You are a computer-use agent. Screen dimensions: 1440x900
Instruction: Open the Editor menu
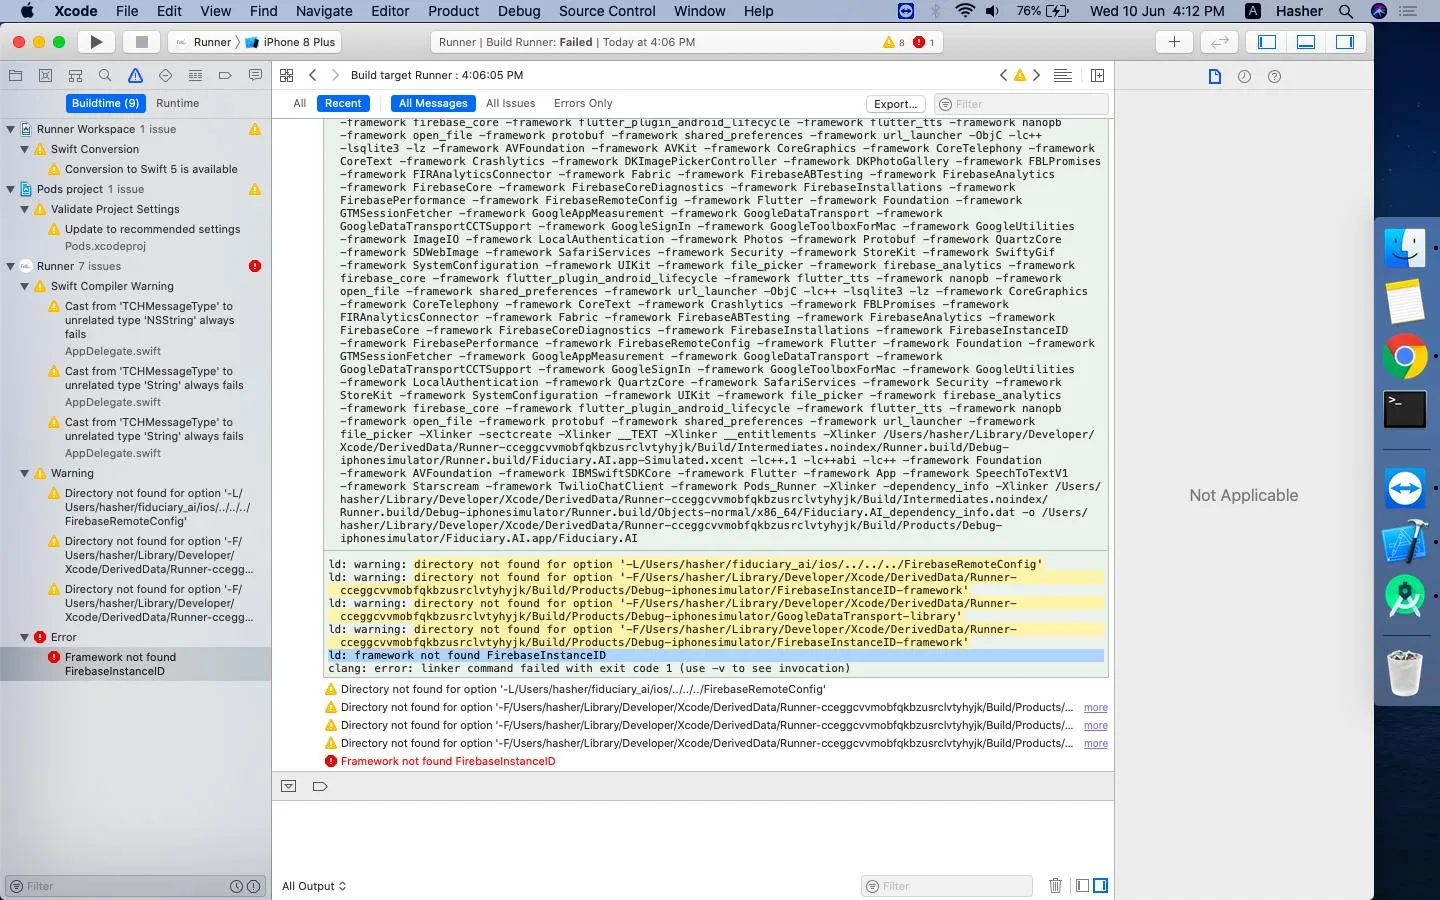click(390, 11)
